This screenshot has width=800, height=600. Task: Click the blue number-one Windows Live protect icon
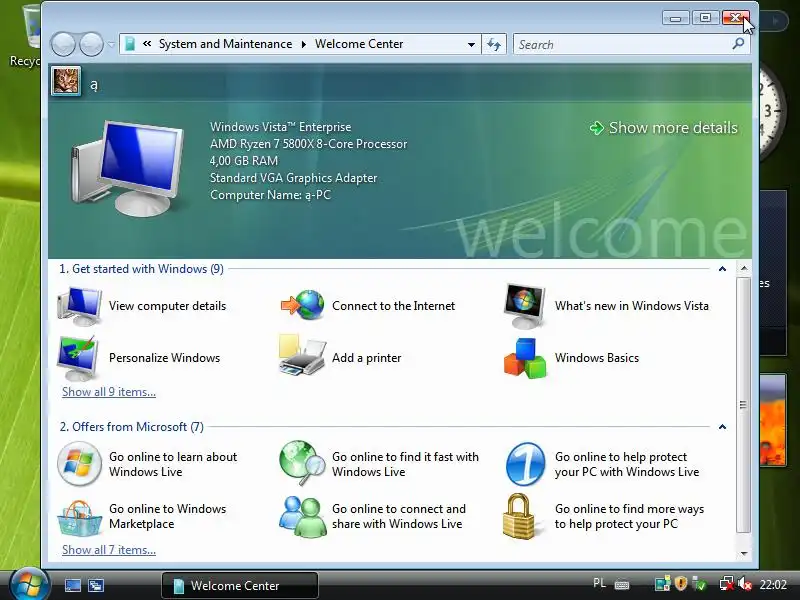526,464
